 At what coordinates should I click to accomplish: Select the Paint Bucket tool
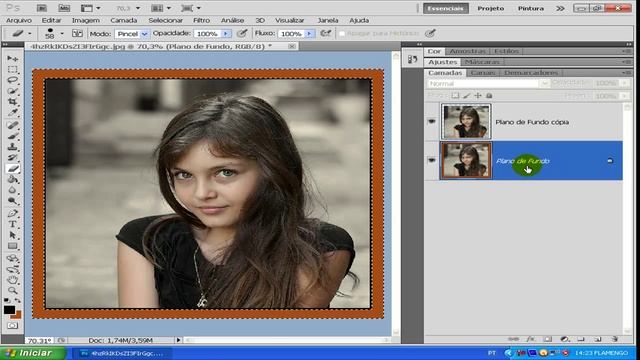(12, 179)
